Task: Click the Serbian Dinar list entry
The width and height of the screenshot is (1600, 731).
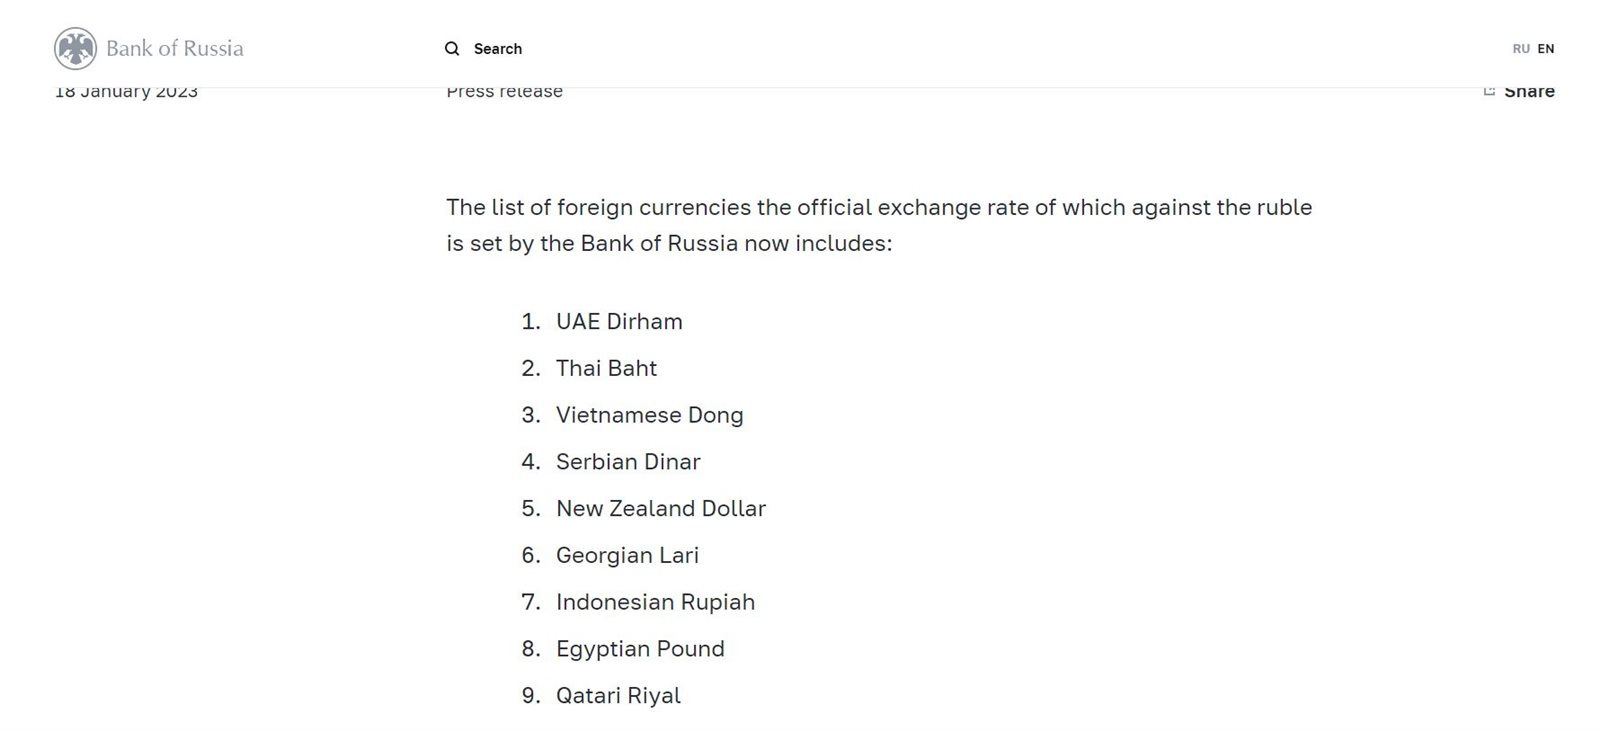Action: 628,462
